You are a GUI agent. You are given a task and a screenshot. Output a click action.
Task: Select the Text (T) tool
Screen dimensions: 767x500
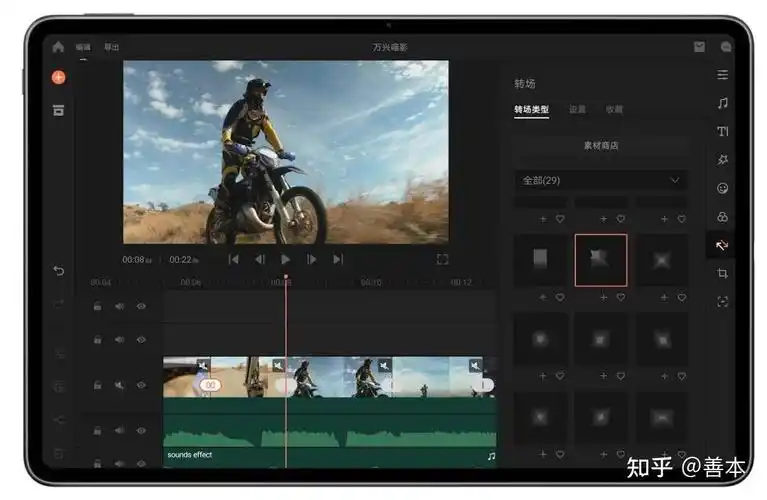tap(722, 131)
